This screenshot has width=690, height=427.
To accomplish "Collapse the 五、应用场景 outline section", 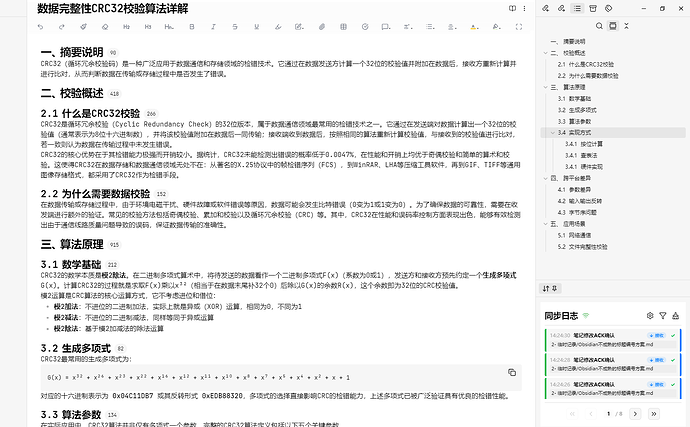I will click(546, 224).
